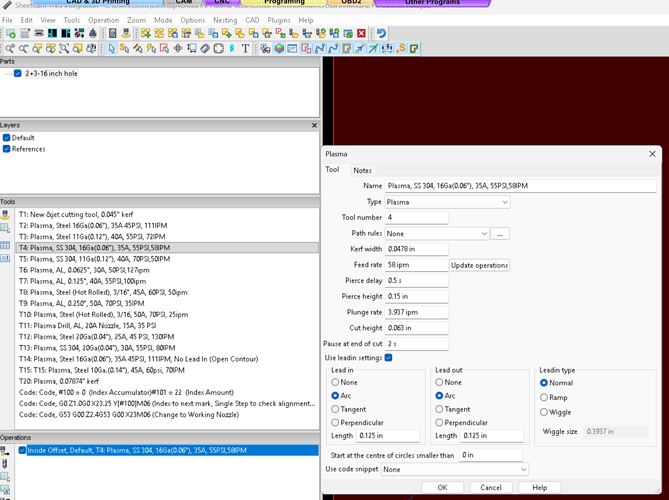Click the Lead in Length input field
This screenshot has width=669, height=500.
click(x=388, y=436)
